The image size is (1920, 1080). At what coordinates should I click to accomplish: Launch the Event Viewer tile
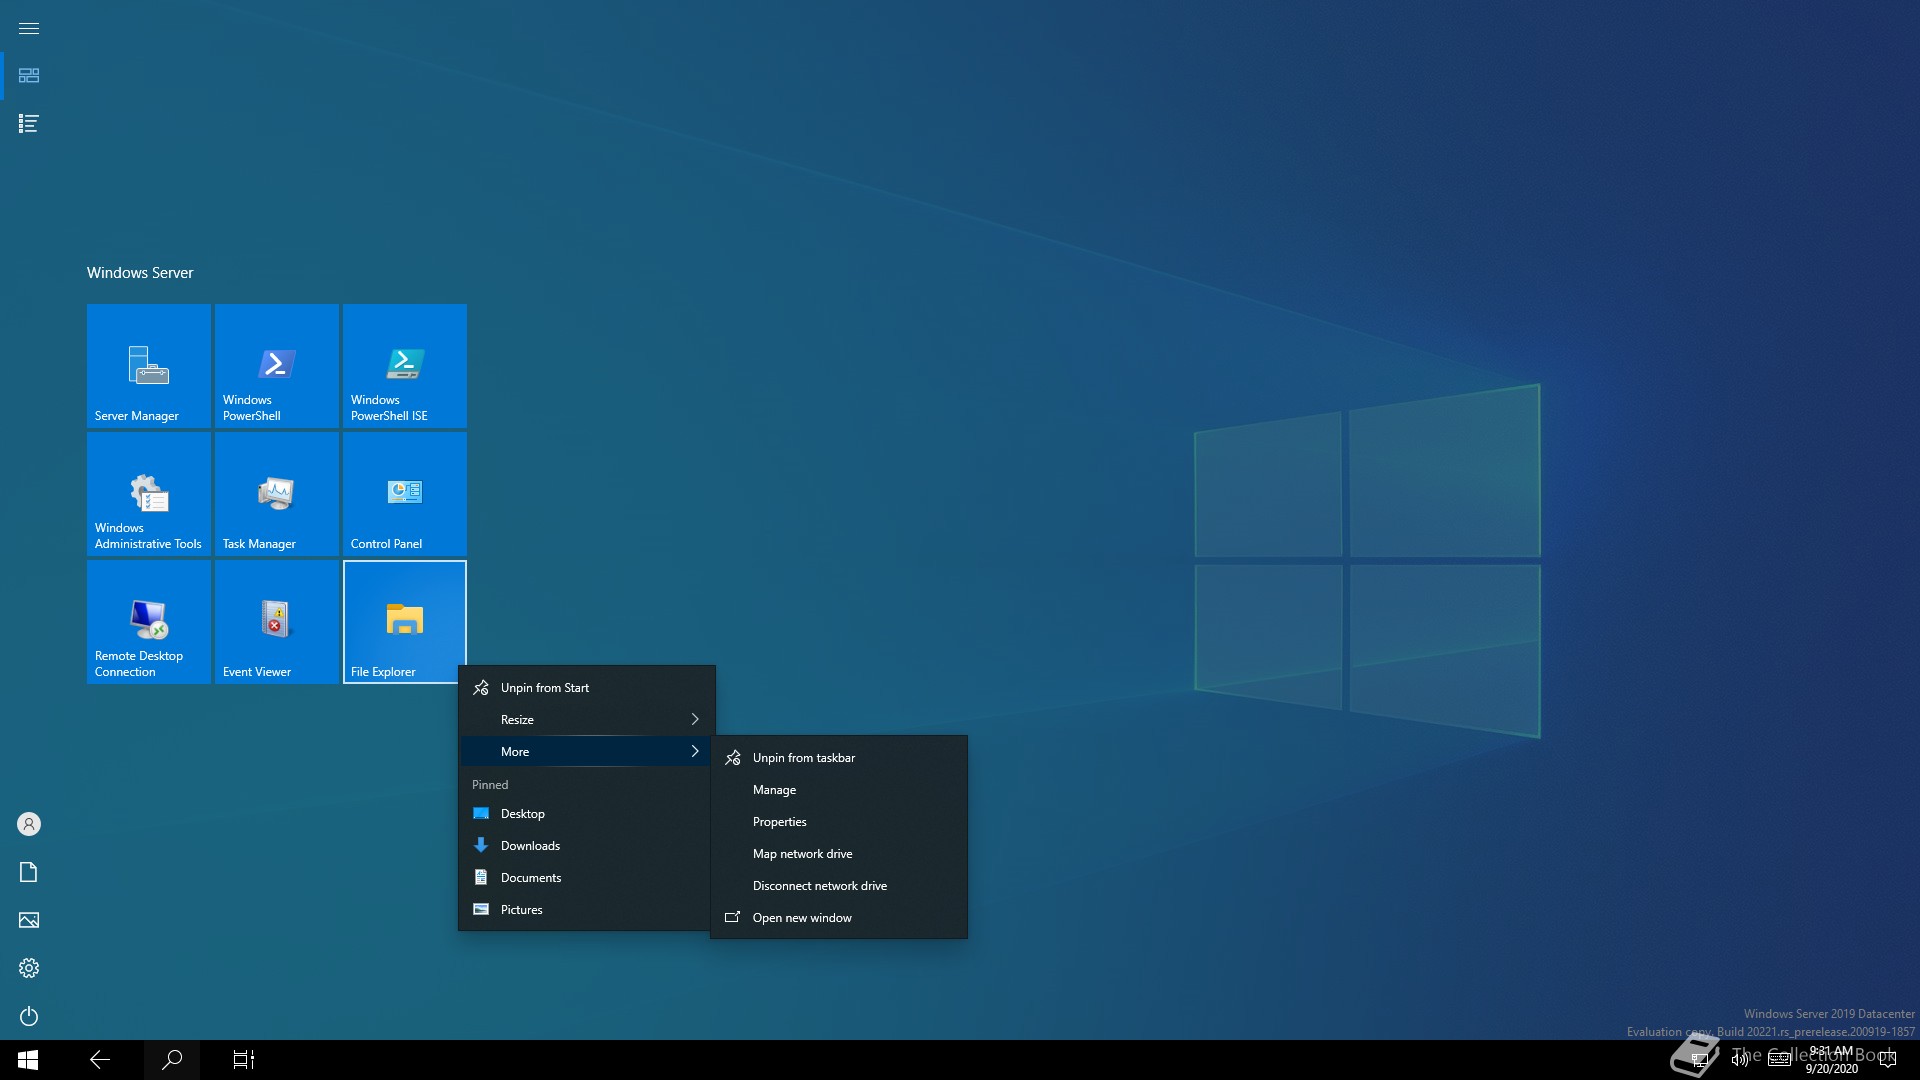pyautogui.click(x=277, y=622)
